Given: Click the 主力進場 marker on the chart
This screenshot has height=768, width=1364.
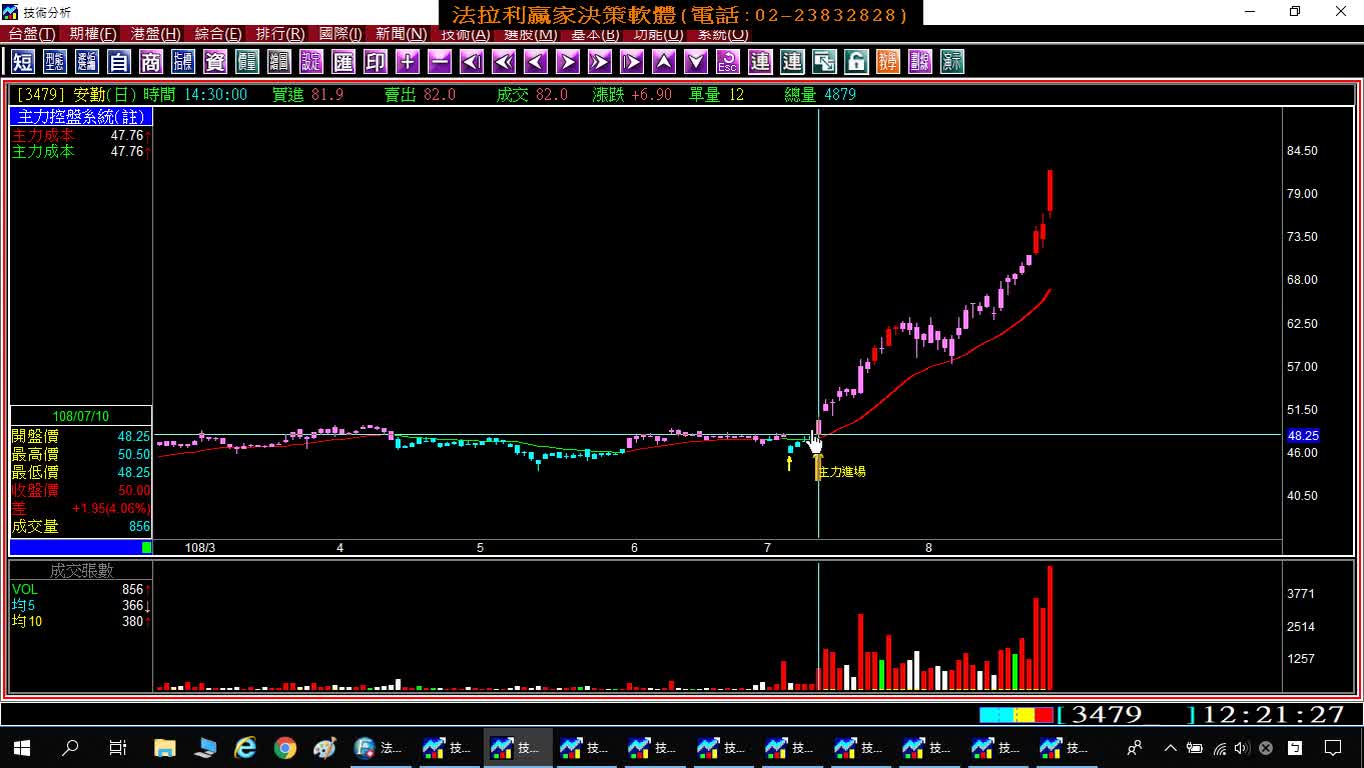Looking at the screenshot, I should [x=841, y=471].
